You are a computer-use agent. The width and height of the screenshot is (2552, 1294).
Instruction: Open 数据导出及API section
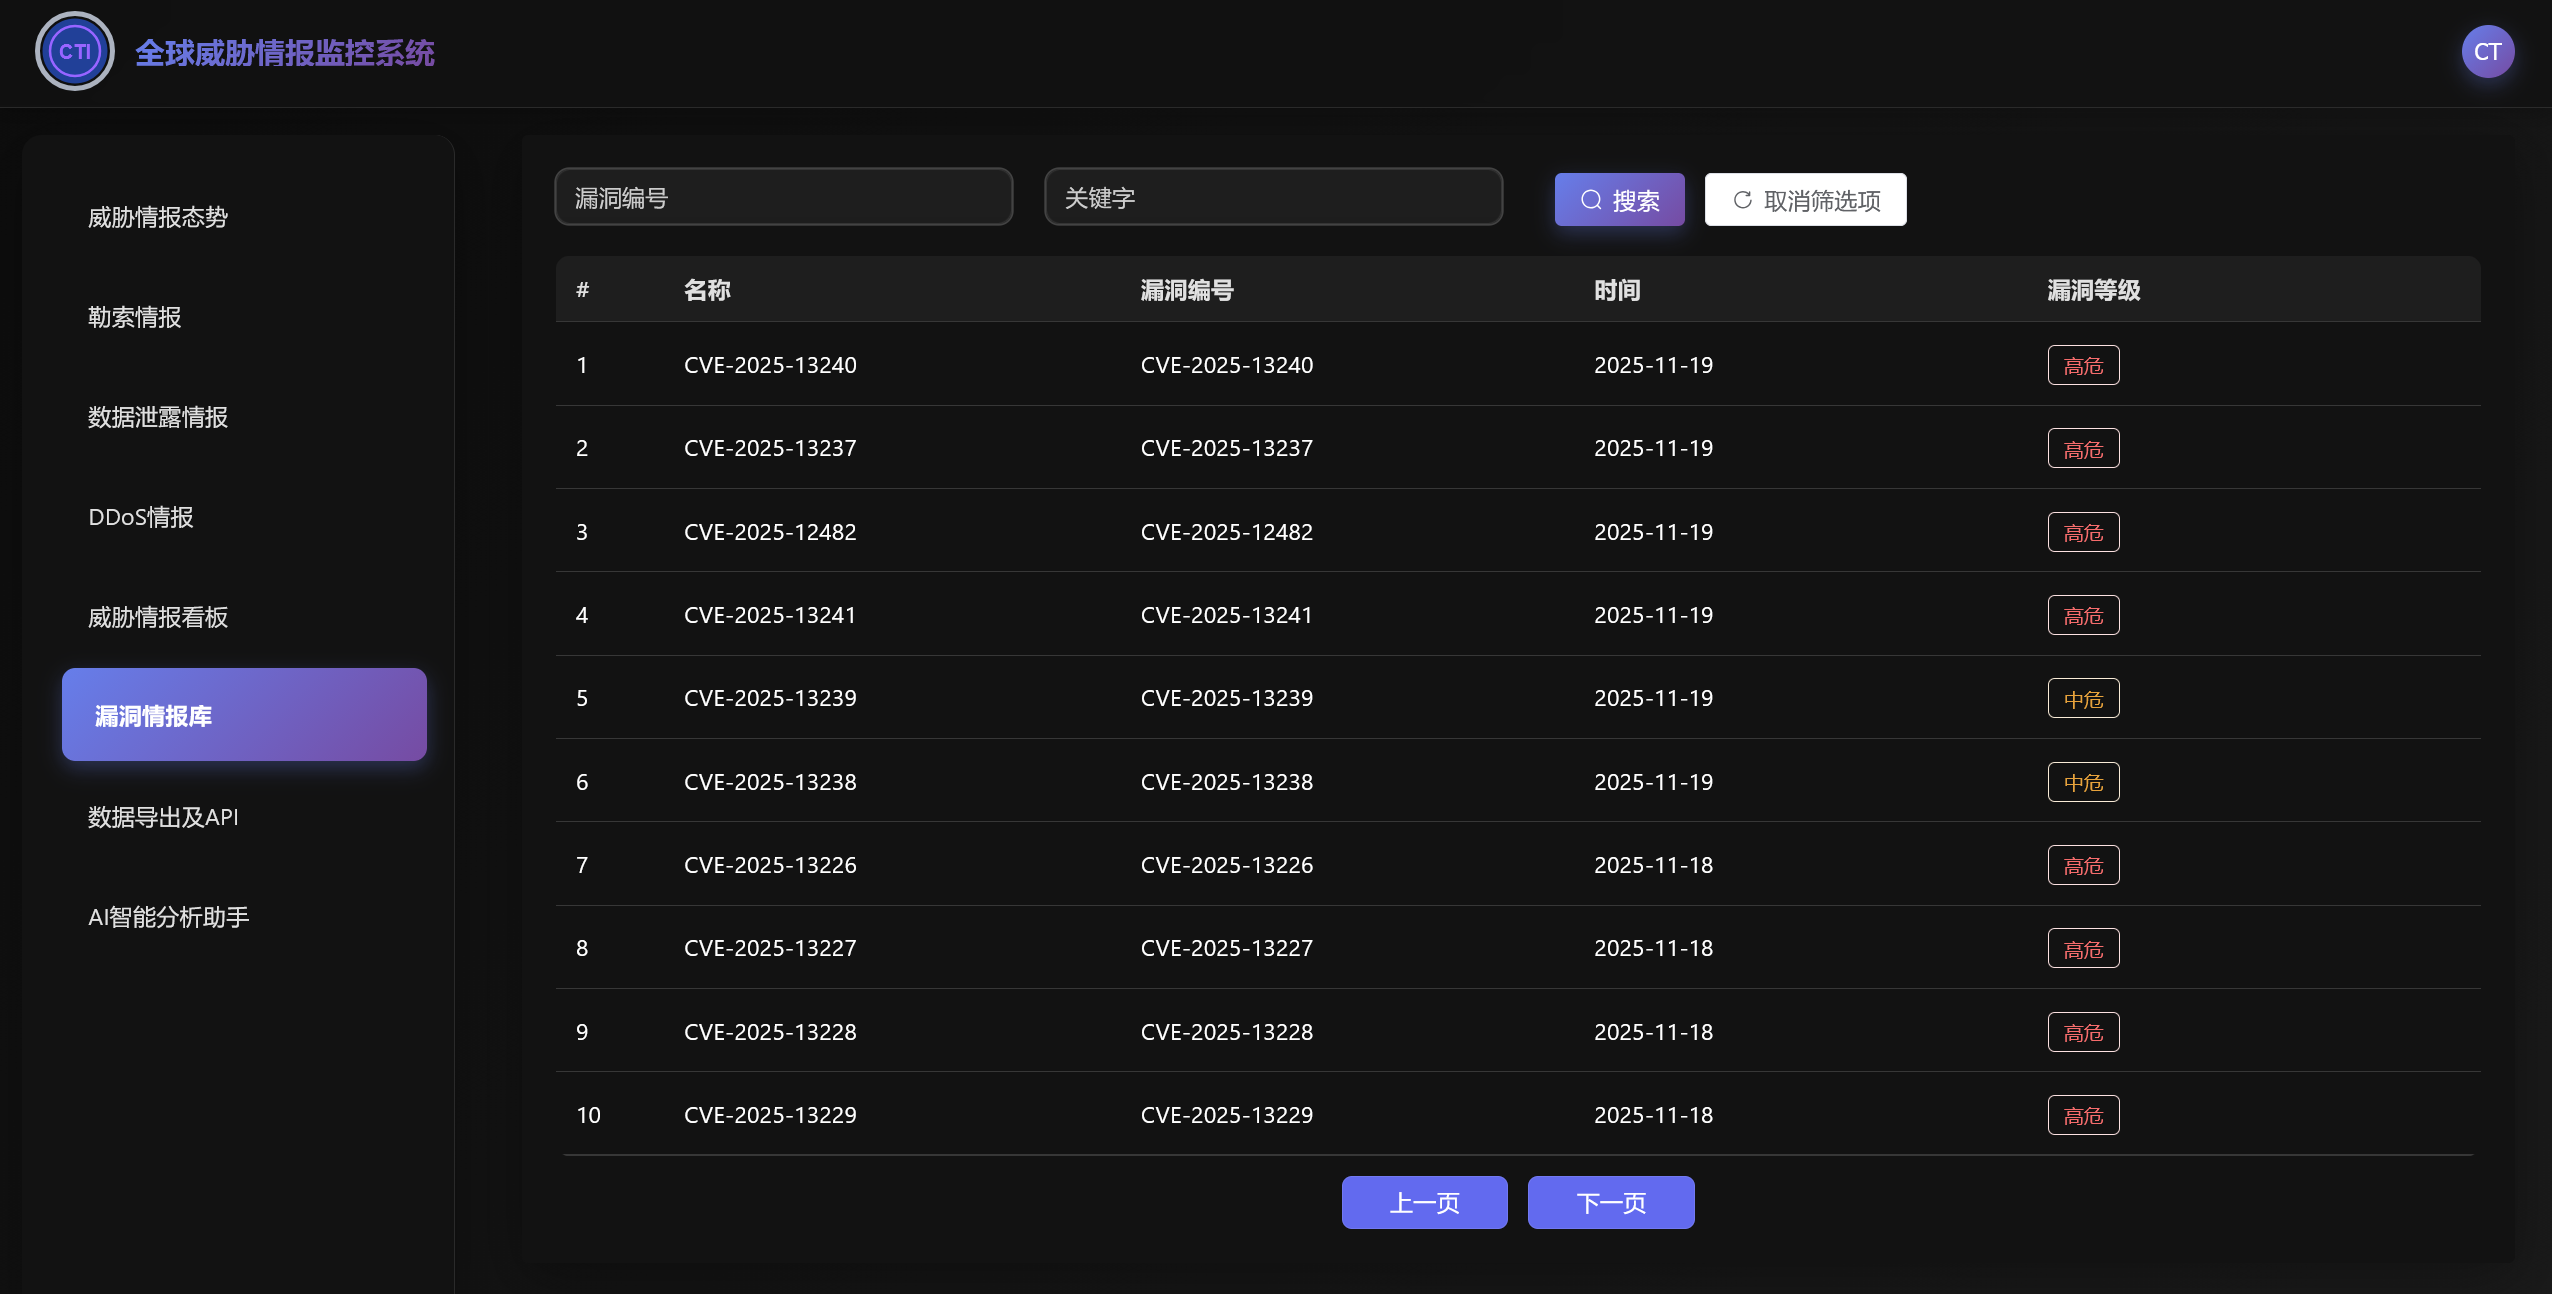(x=163, y=817)
